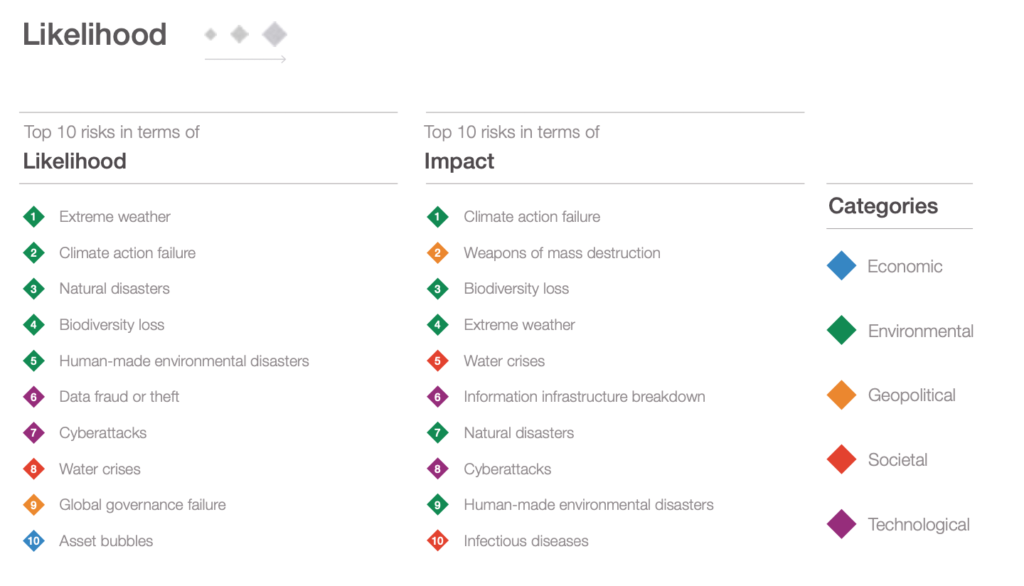Image resolution: width=1024 pixels, height=586 pixels.
Task: Select Information infrastructure breakdown risk
Action: [584, 397]
